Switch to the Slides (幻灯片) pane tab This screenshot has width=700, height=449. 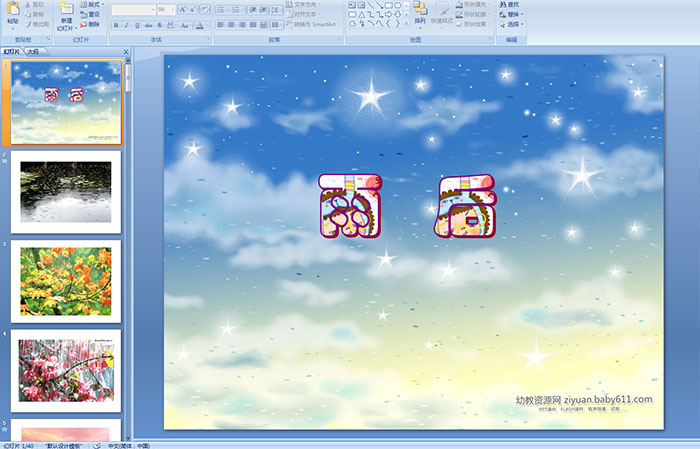tap(12, 52)
